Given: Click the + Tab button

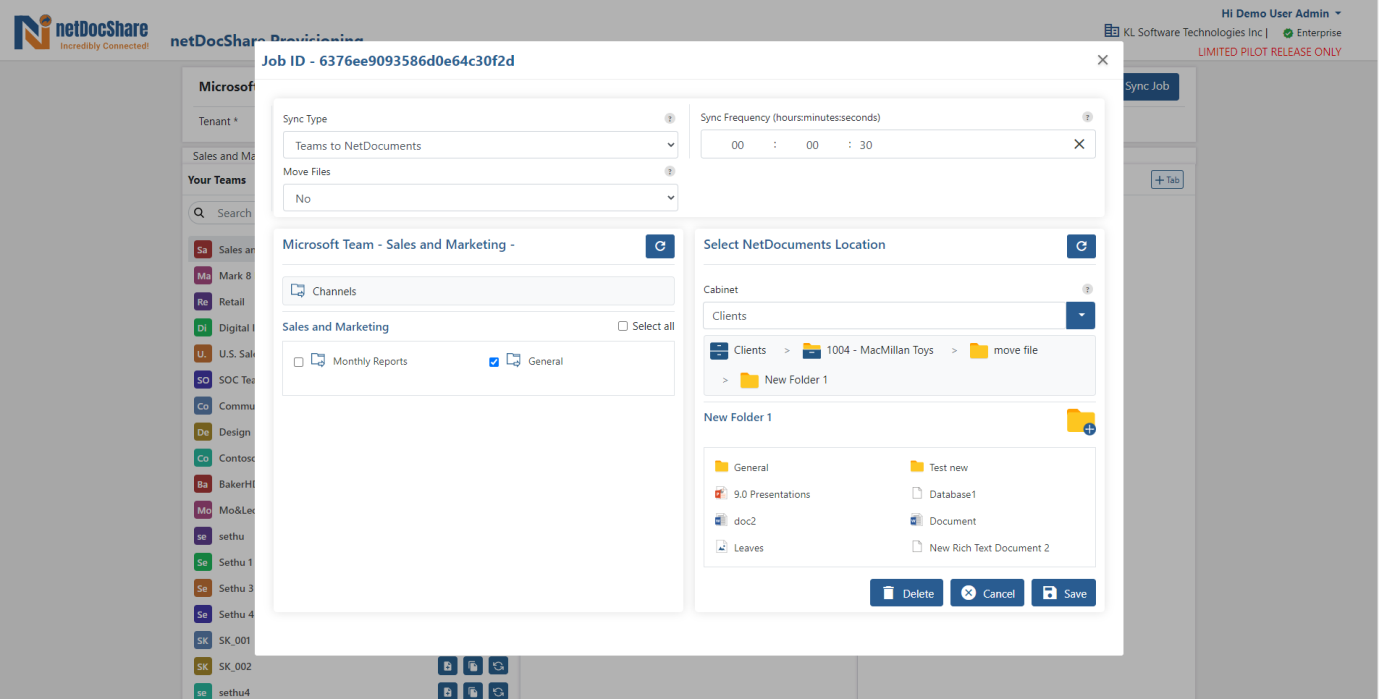Looking at the screenshot, I should (x=1168, y=180).
